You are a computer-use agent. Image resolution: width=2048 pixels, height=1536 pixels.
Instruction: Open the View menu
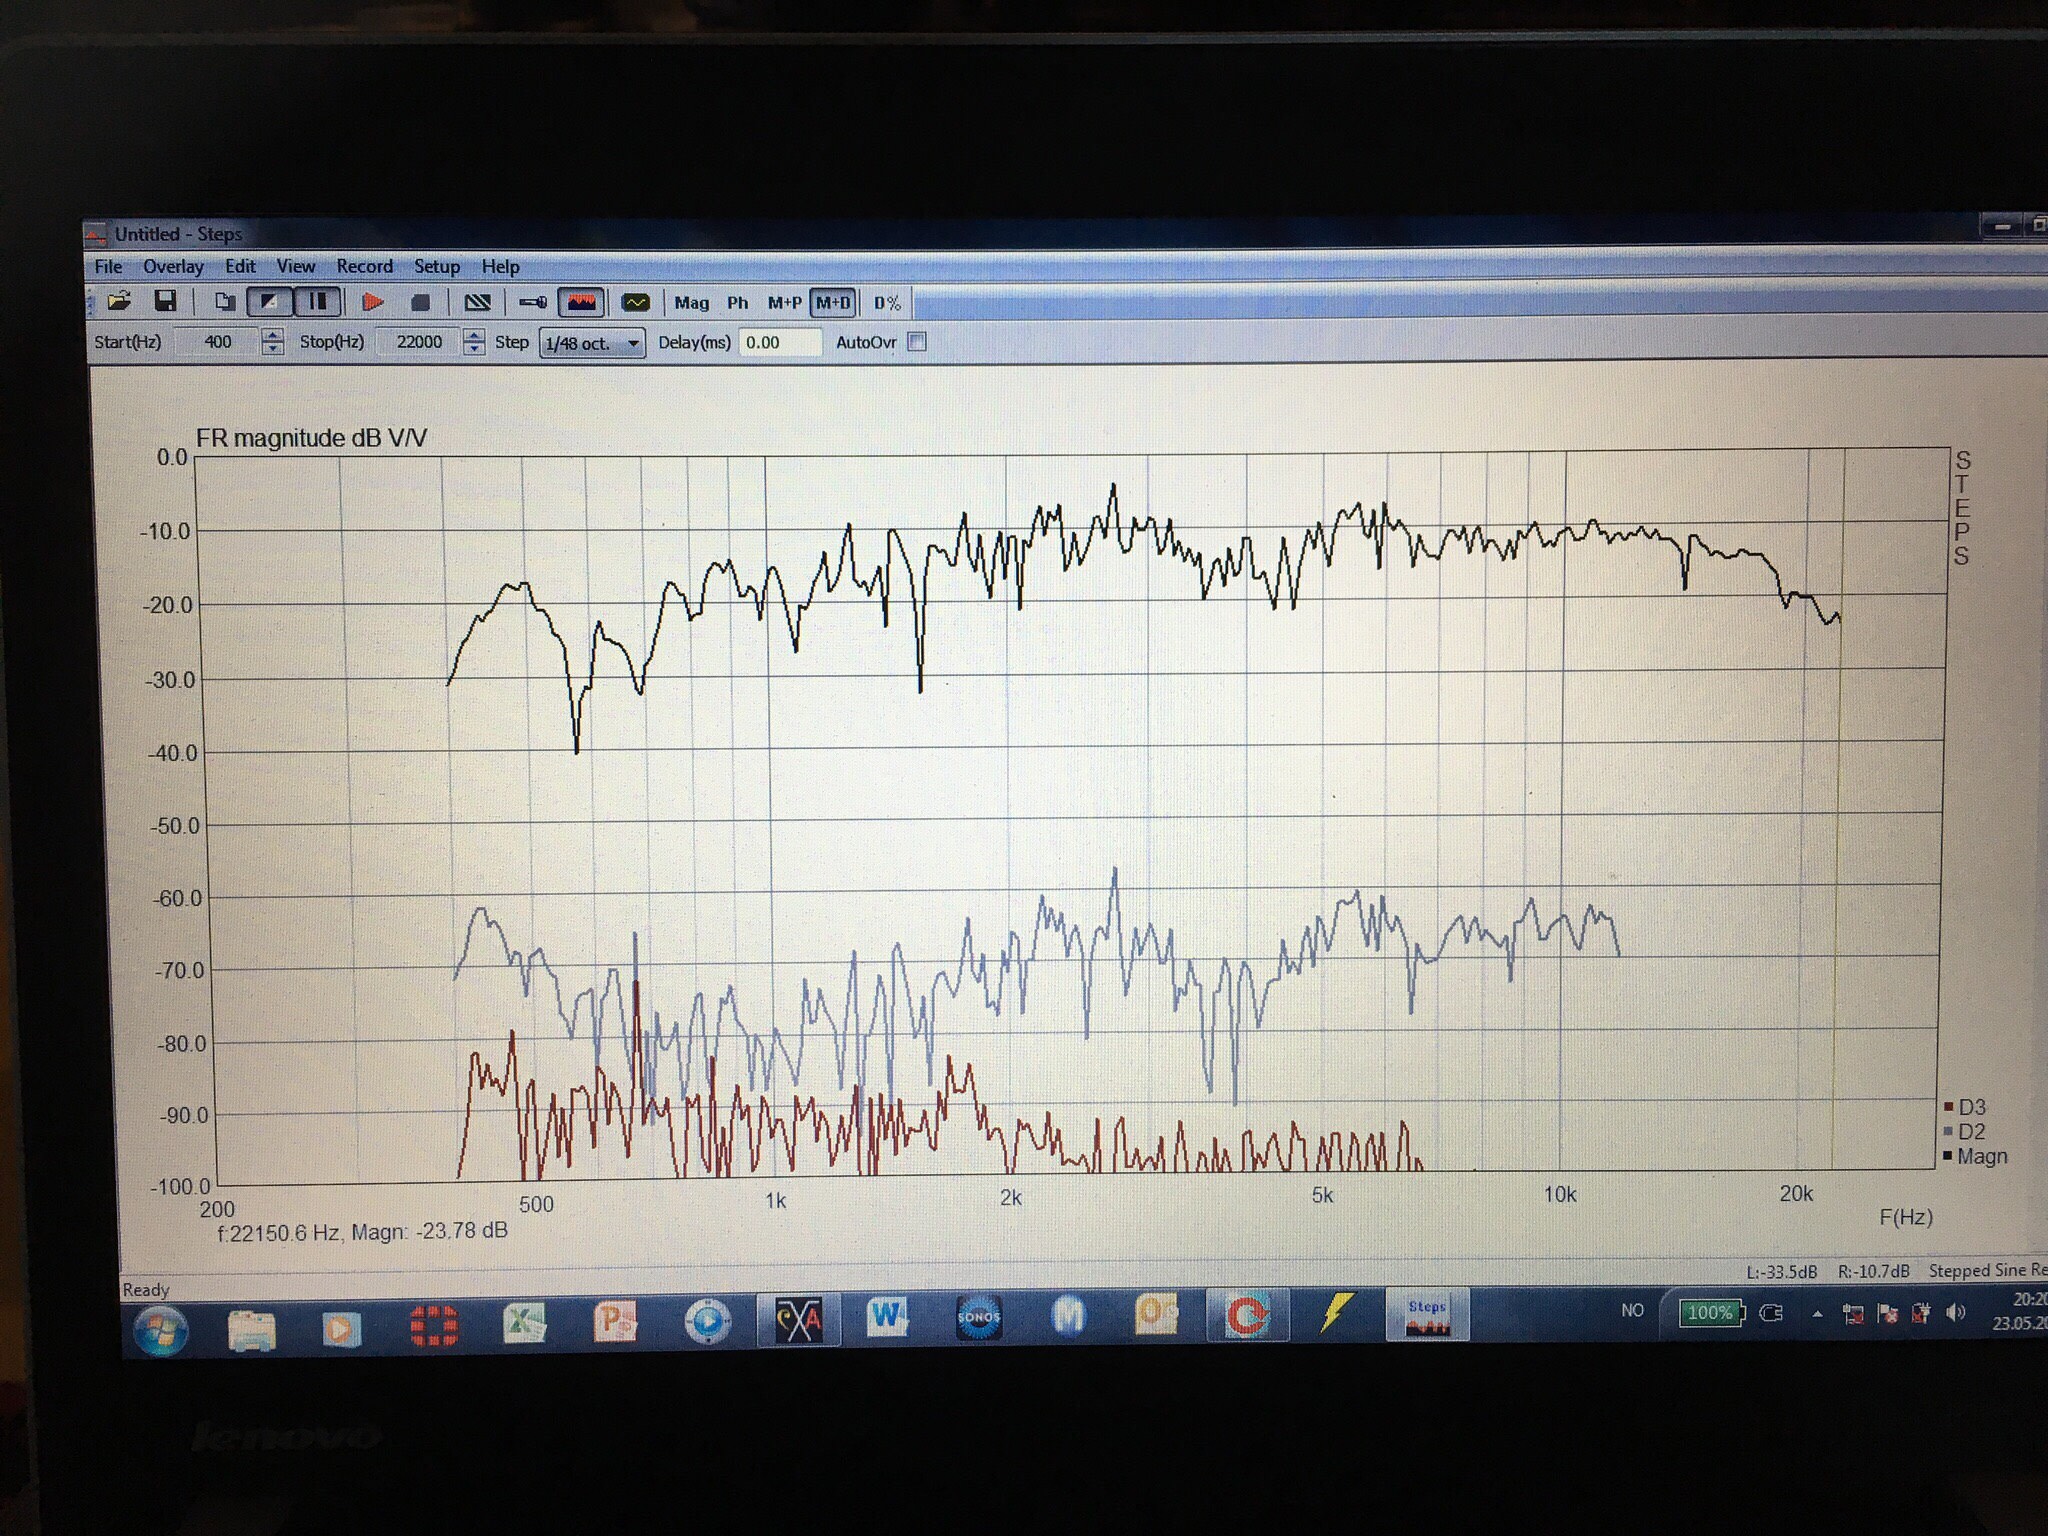tap(296, 266)
